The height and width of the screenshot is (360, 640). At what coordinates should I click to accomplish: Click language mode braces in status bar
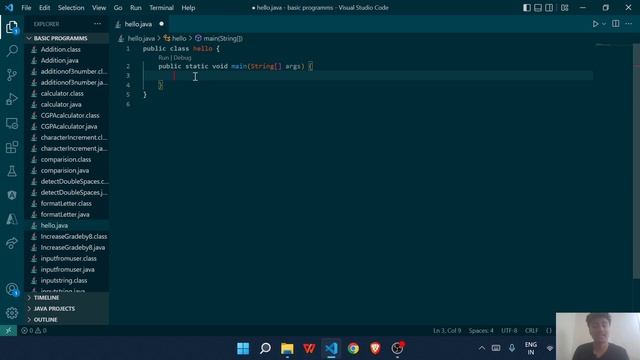pyautogui.click(x=549, y=331)
